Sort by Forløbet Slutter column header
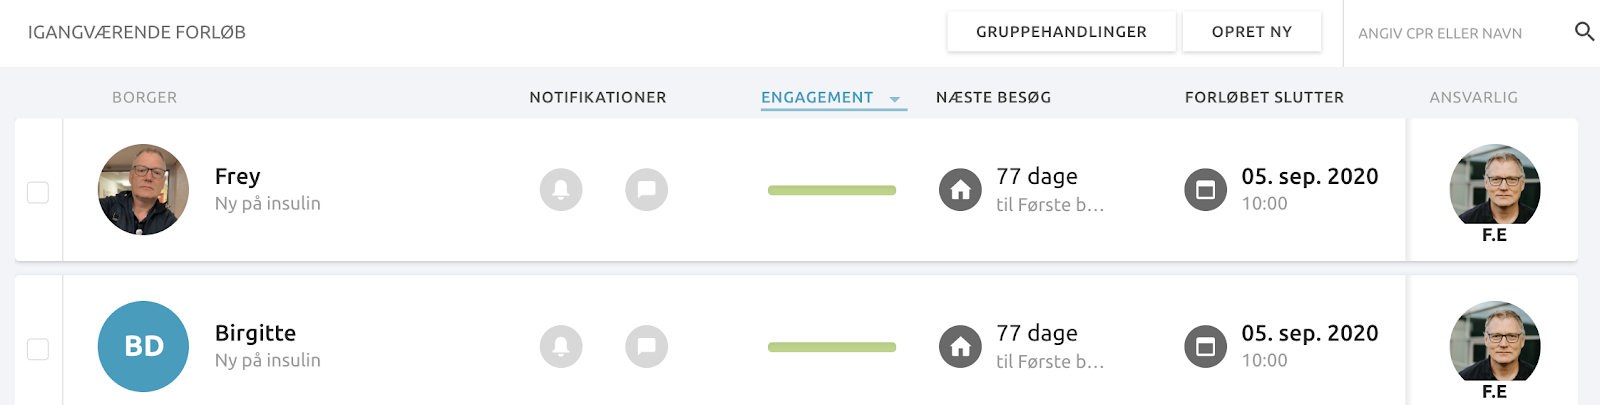 (1265, 97)
